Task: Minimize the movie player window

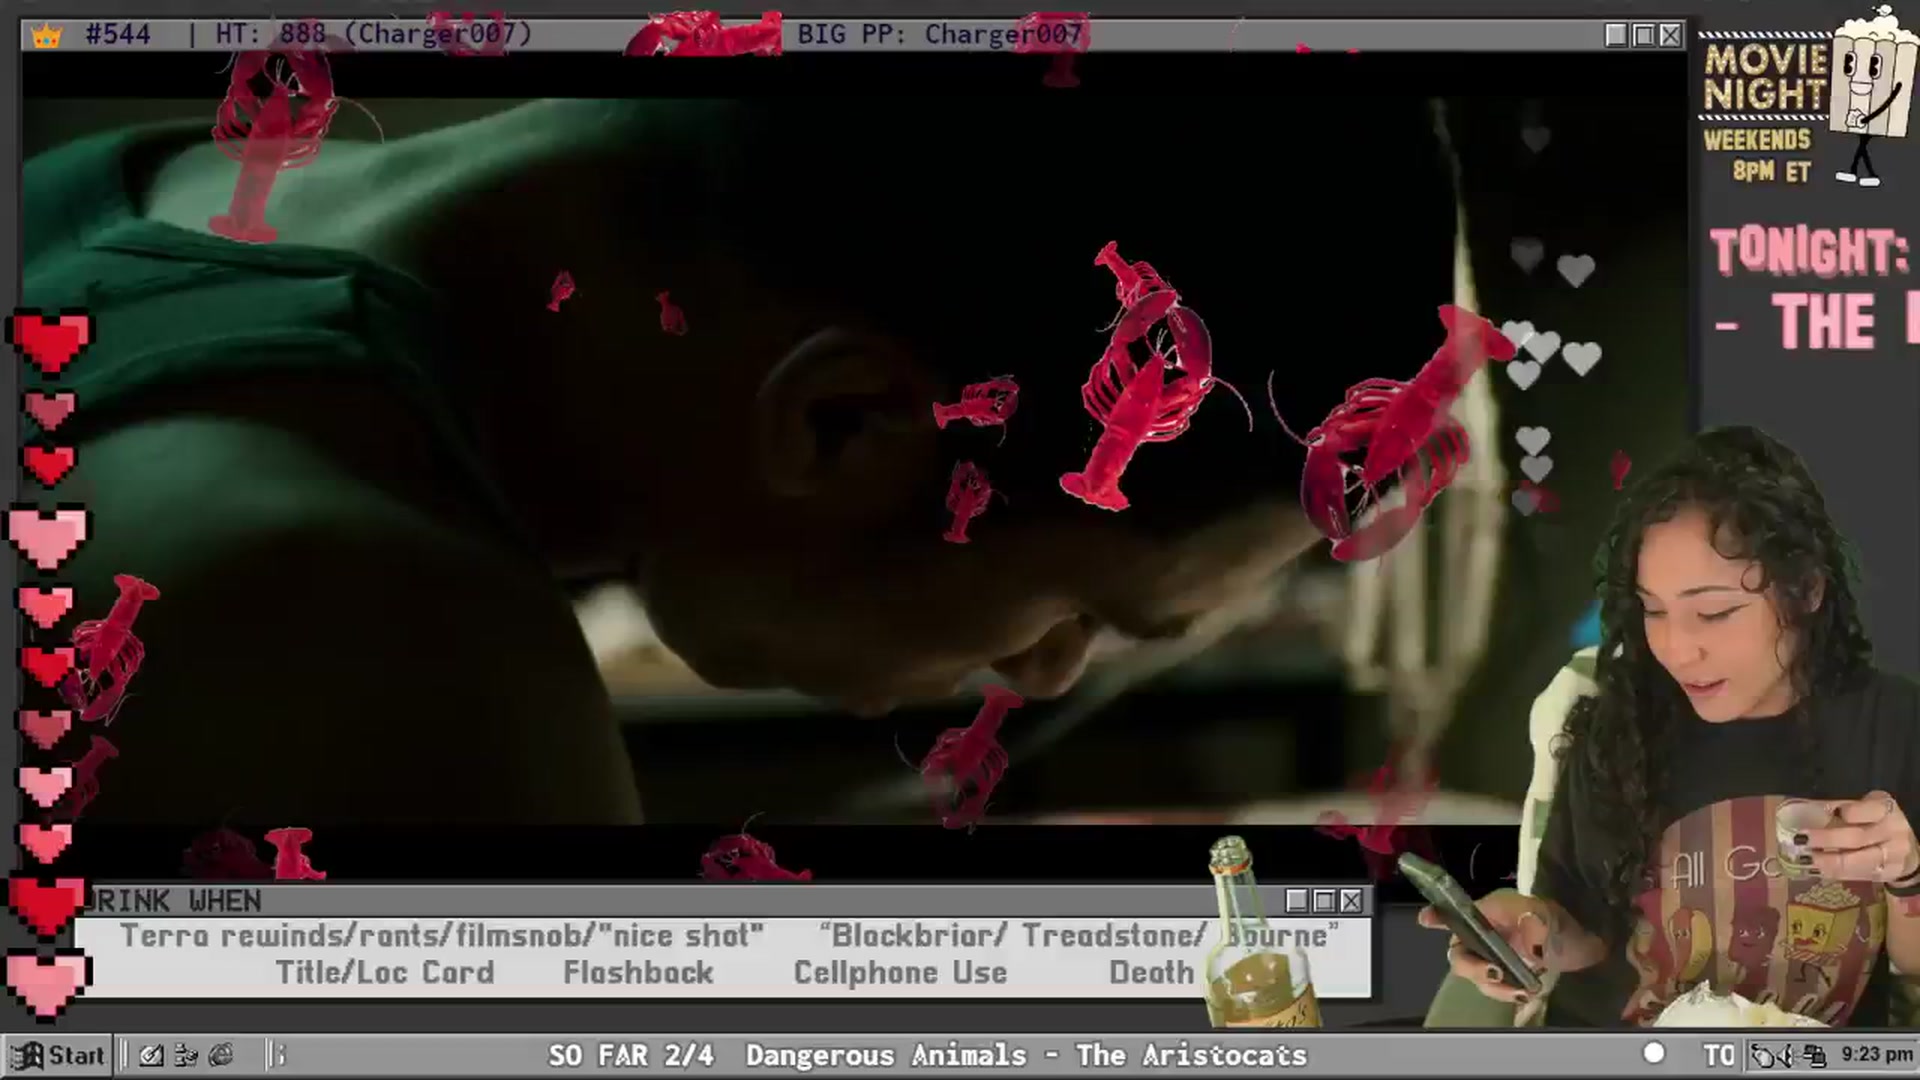Action: coord(1616,35)
